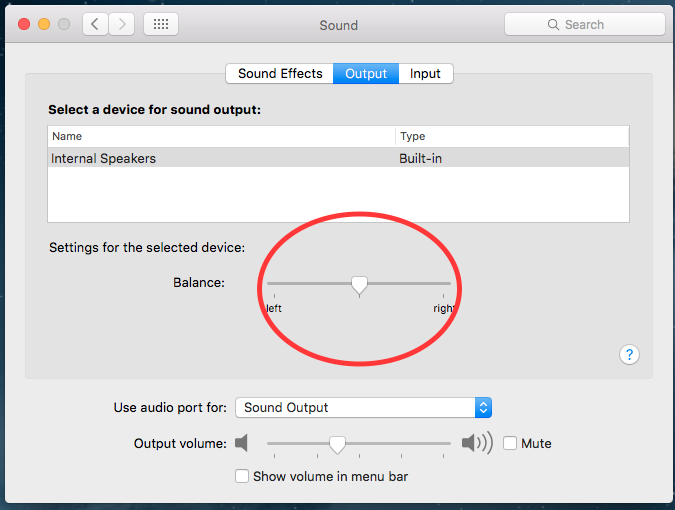Sort by the Type column header
The width and height of the screenshot is (675, 510).
pos(512,136)
